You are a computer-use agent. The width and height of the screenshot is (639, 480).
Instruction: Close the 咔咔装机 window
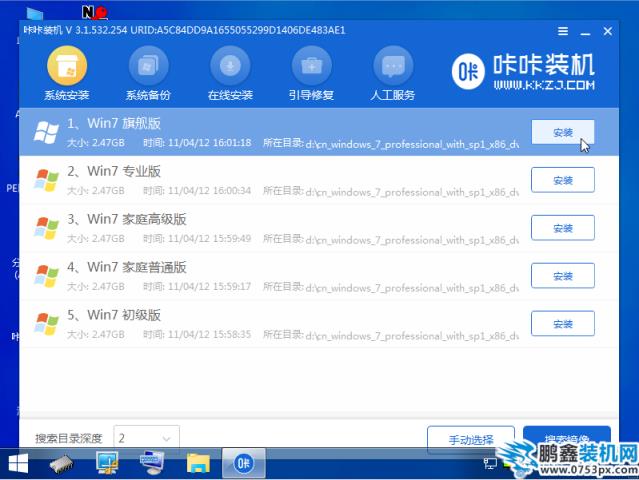[608, 31]
